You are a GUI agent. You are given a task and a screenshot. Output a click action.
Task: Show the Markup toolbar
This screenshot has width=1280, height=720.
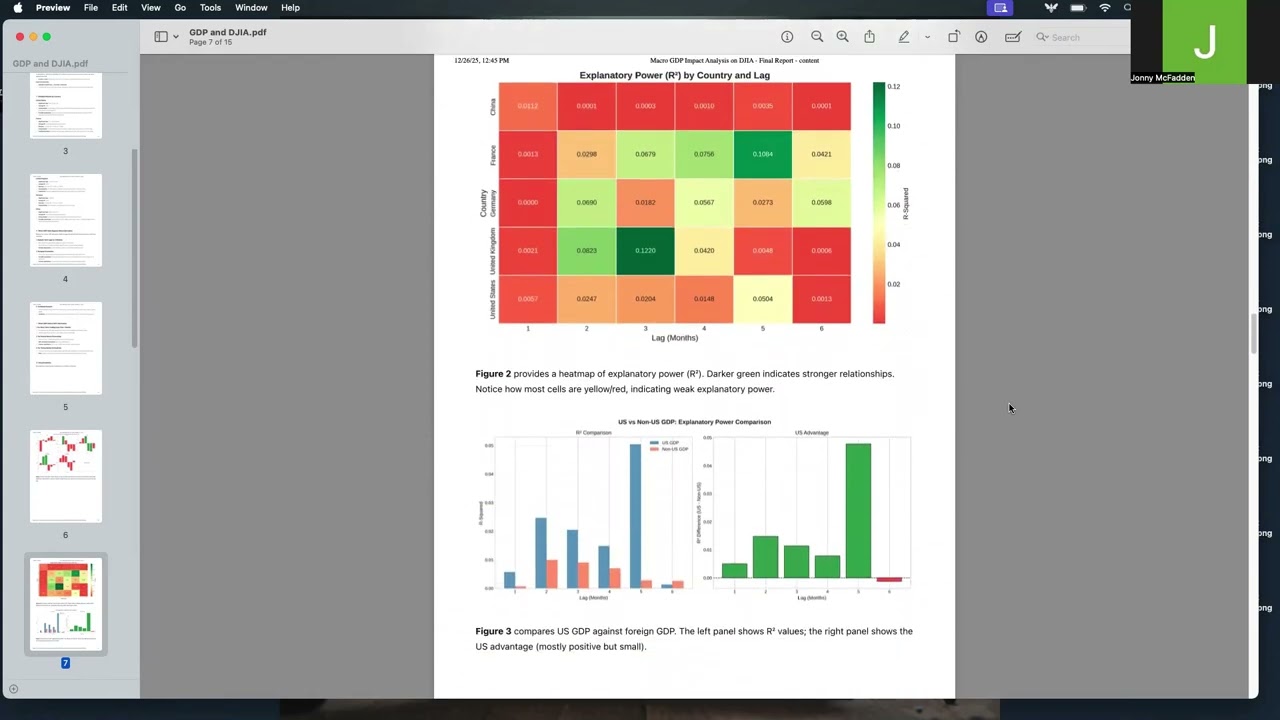(x=981, y=37)
